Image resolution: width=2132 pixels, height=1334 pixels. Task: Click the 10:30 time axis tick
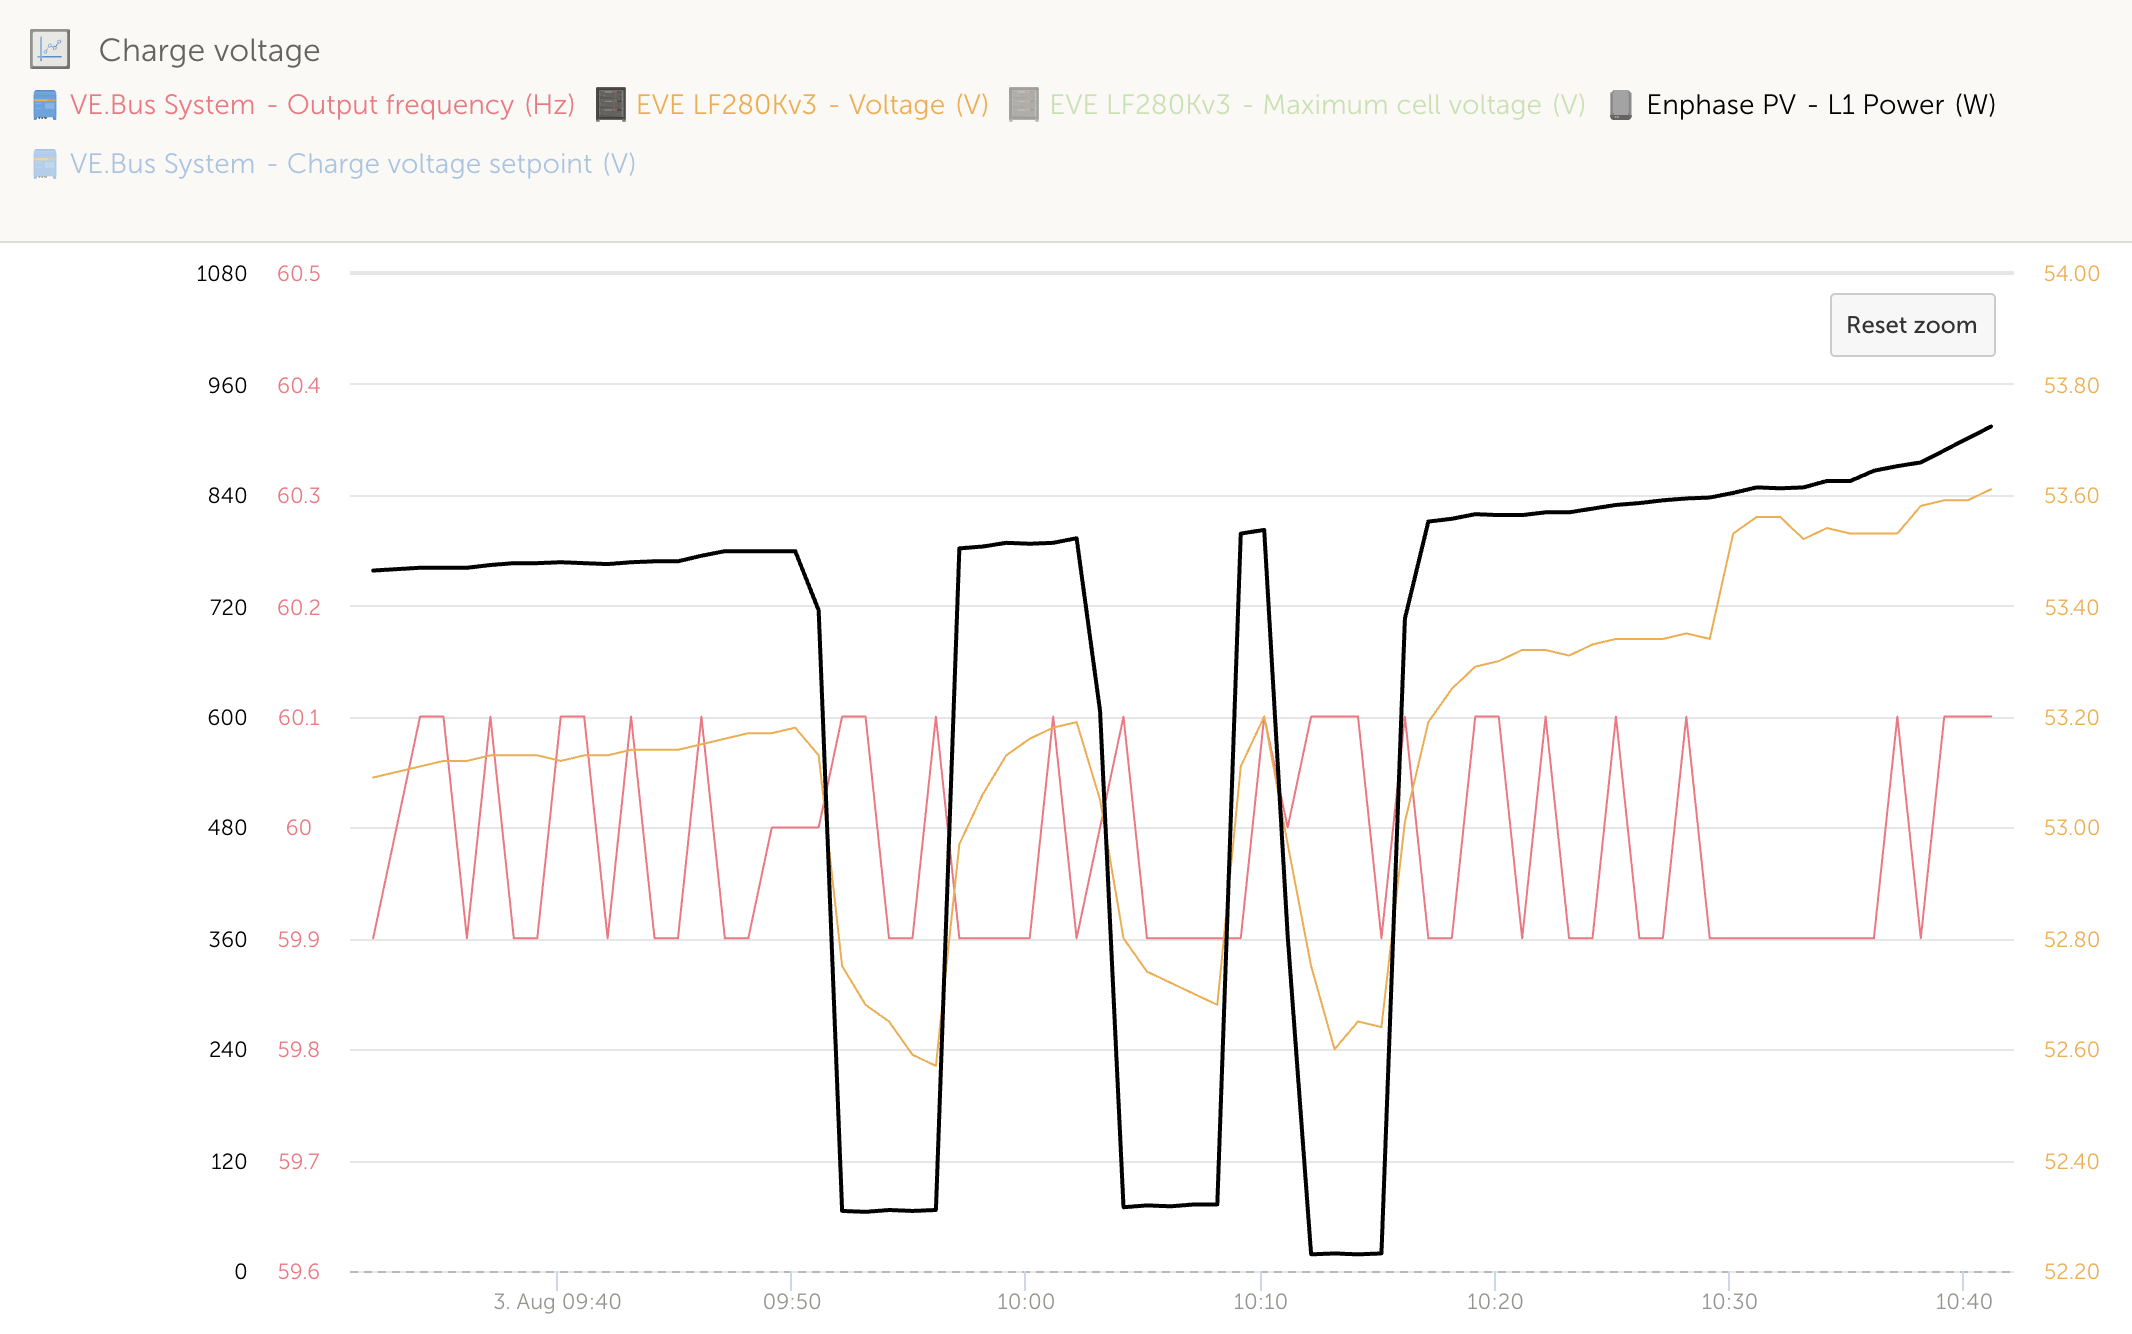click(x=1728, y=1301)
